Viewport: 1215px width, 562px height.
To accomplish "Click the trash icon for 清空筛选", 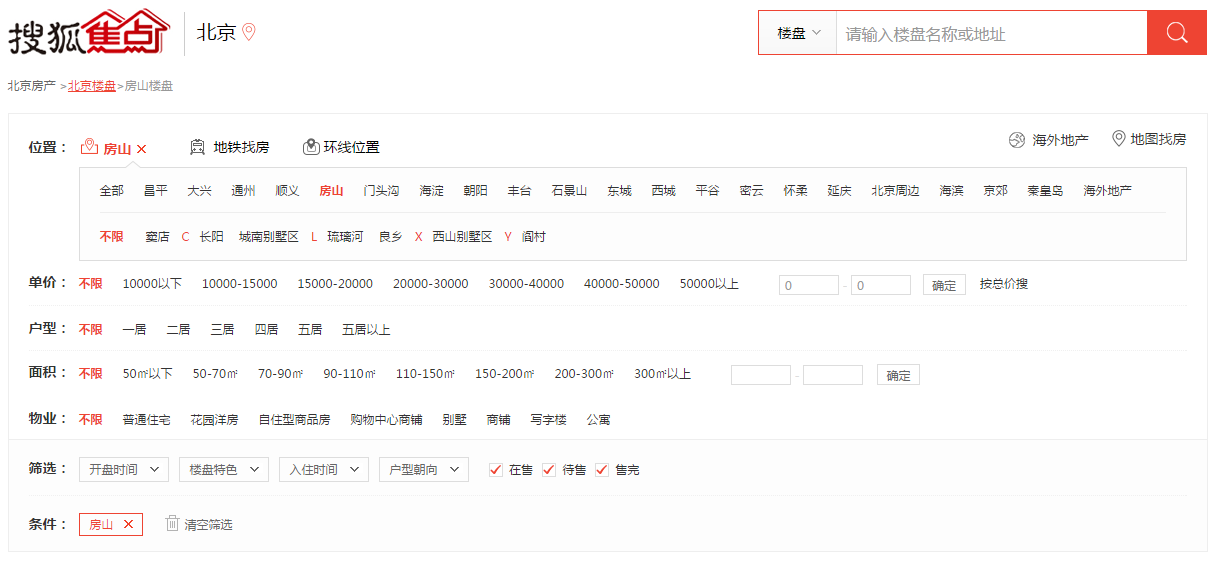I will (172, 523).
